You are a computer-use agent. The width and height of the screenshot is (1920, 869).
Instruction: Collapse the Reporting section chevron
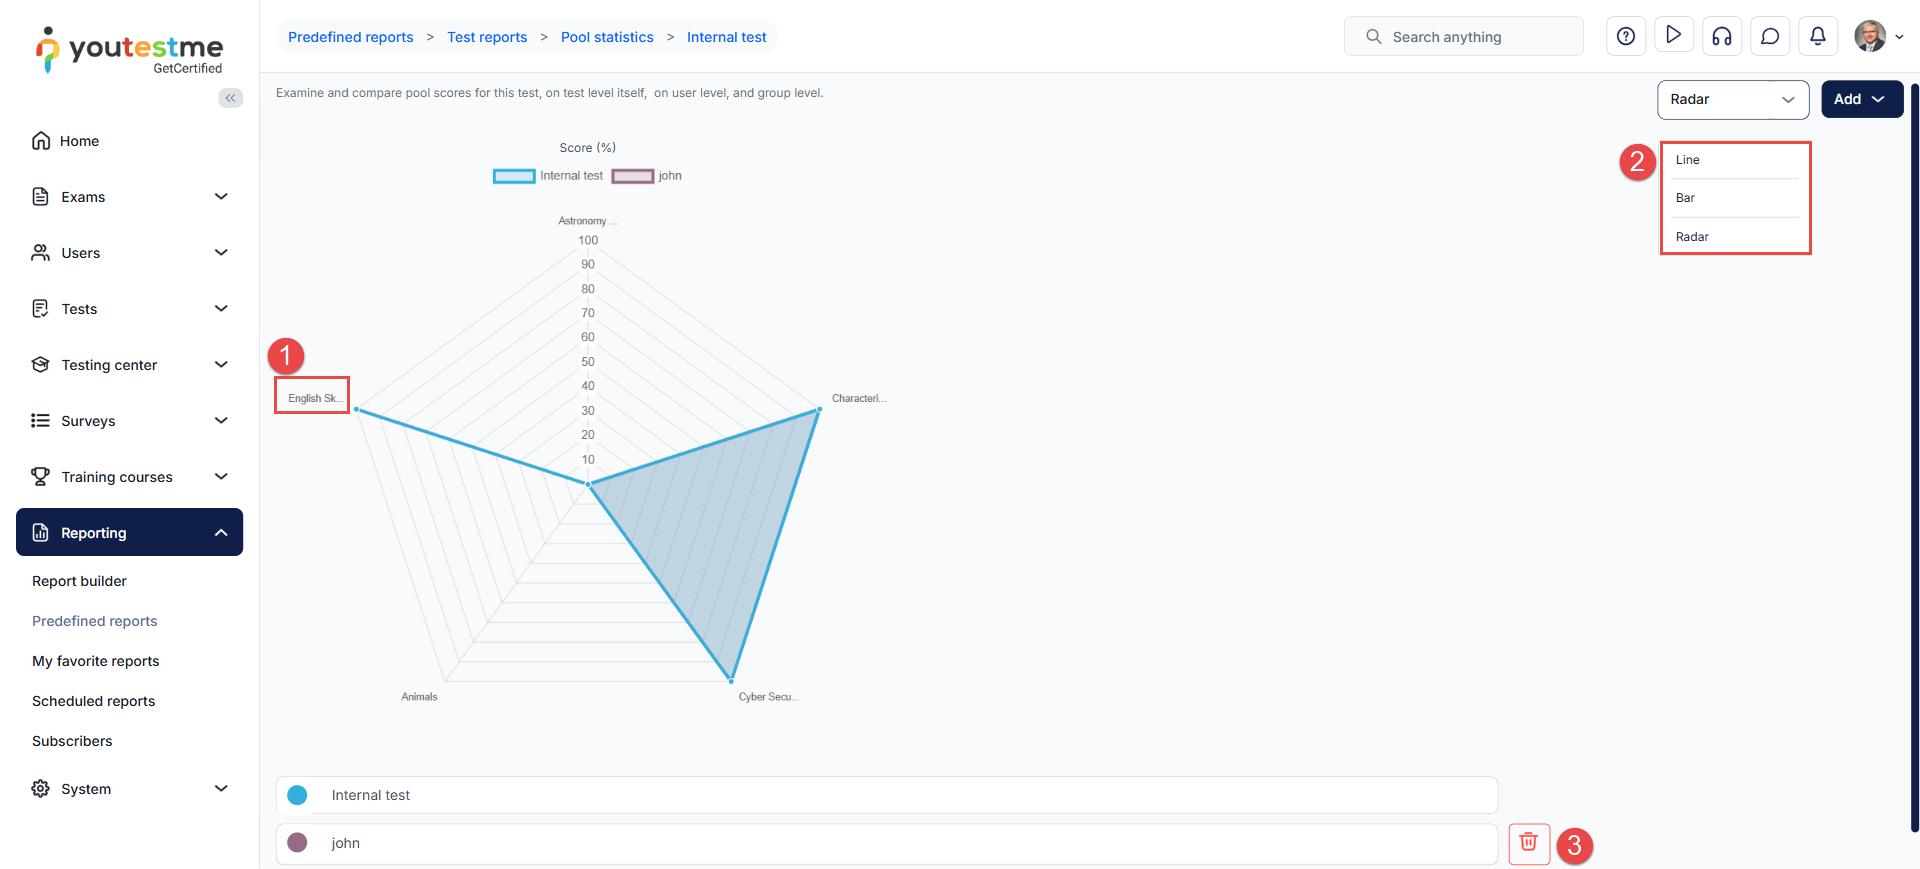click(x=221, y=533)
